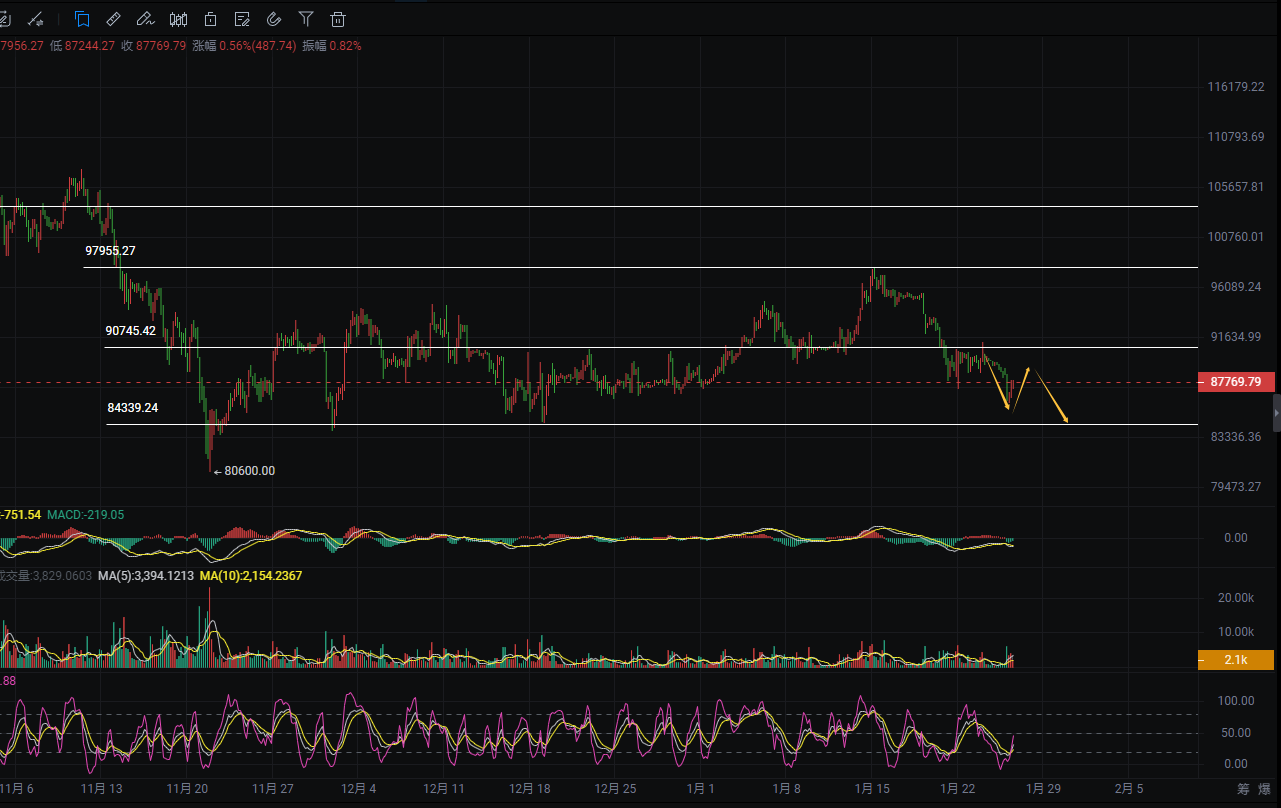Click the 爆 tab at bottom right
Image resolution: width=1281 pixels, height=808 pixels.
1265,789
